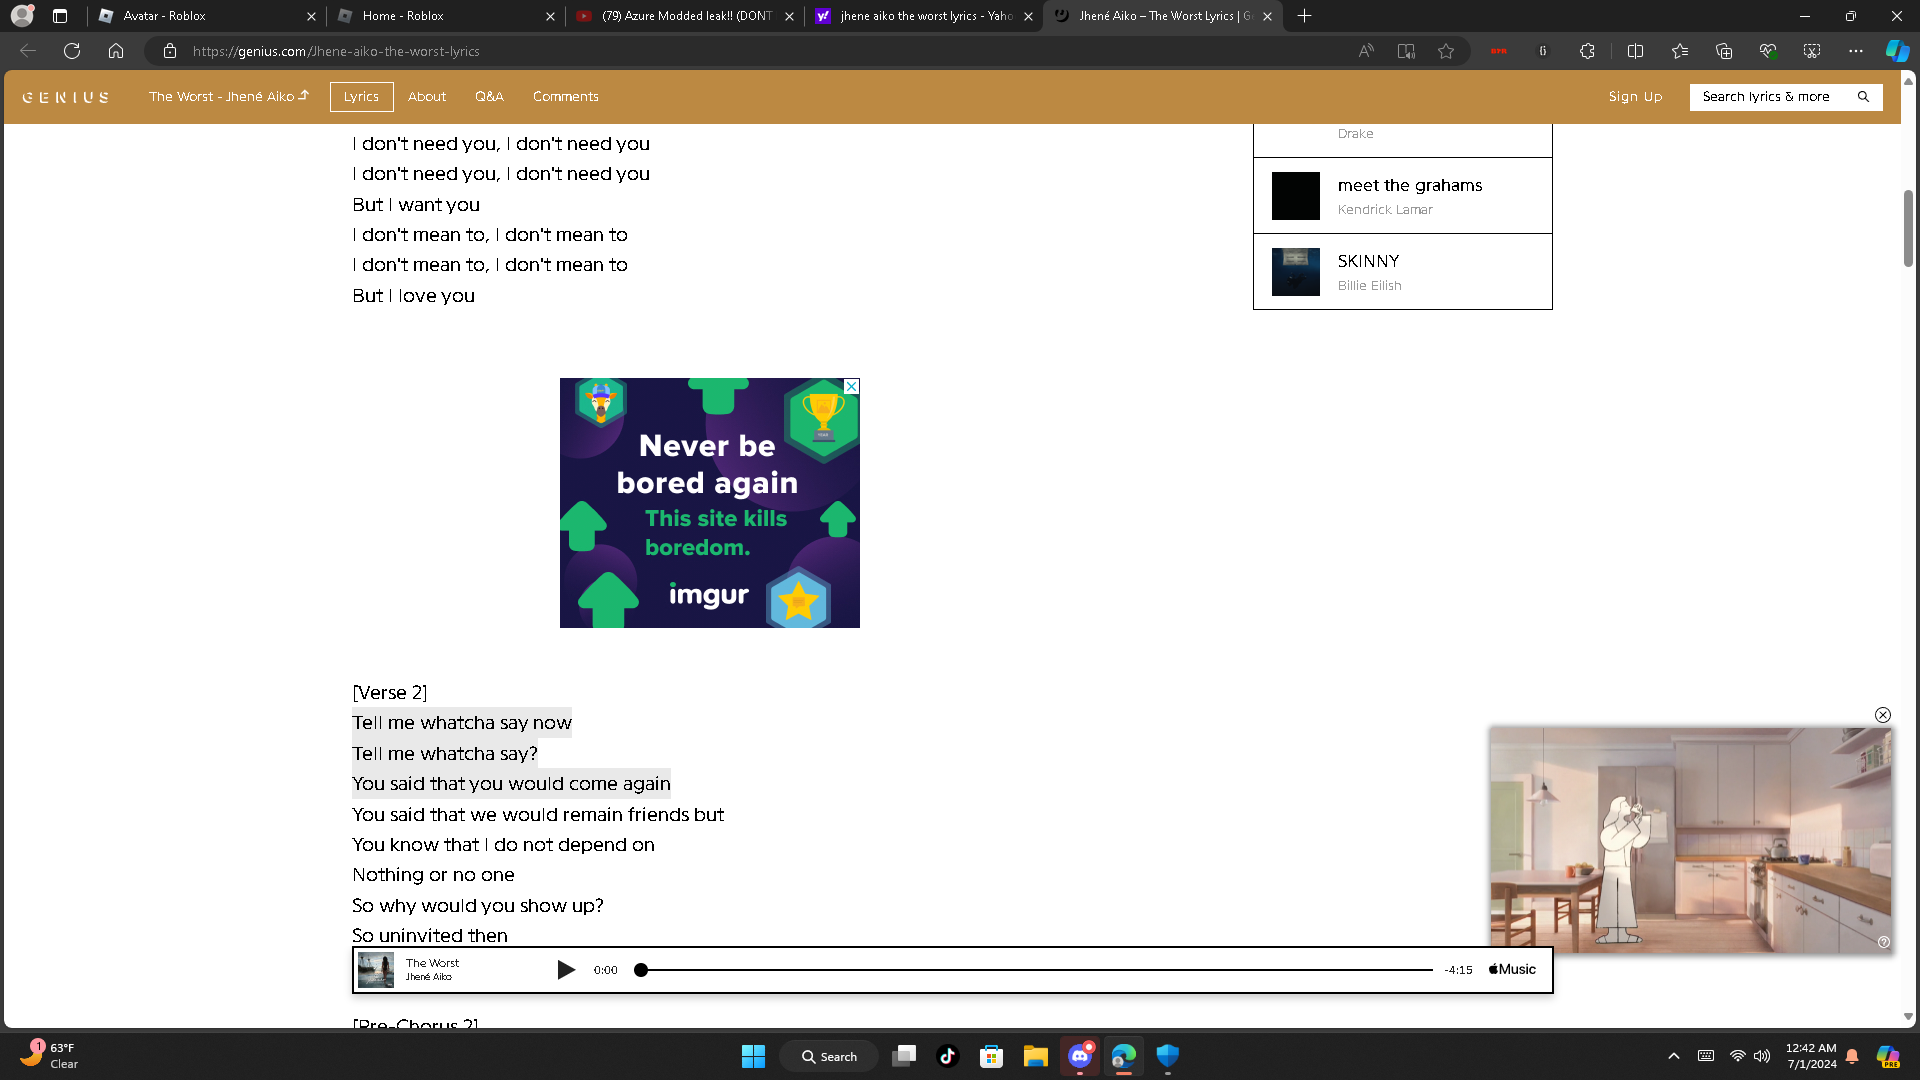The height and width of the screenshot is (1080, 1920).
Task: Open the Collections icon
Action: coord(1724,51)
